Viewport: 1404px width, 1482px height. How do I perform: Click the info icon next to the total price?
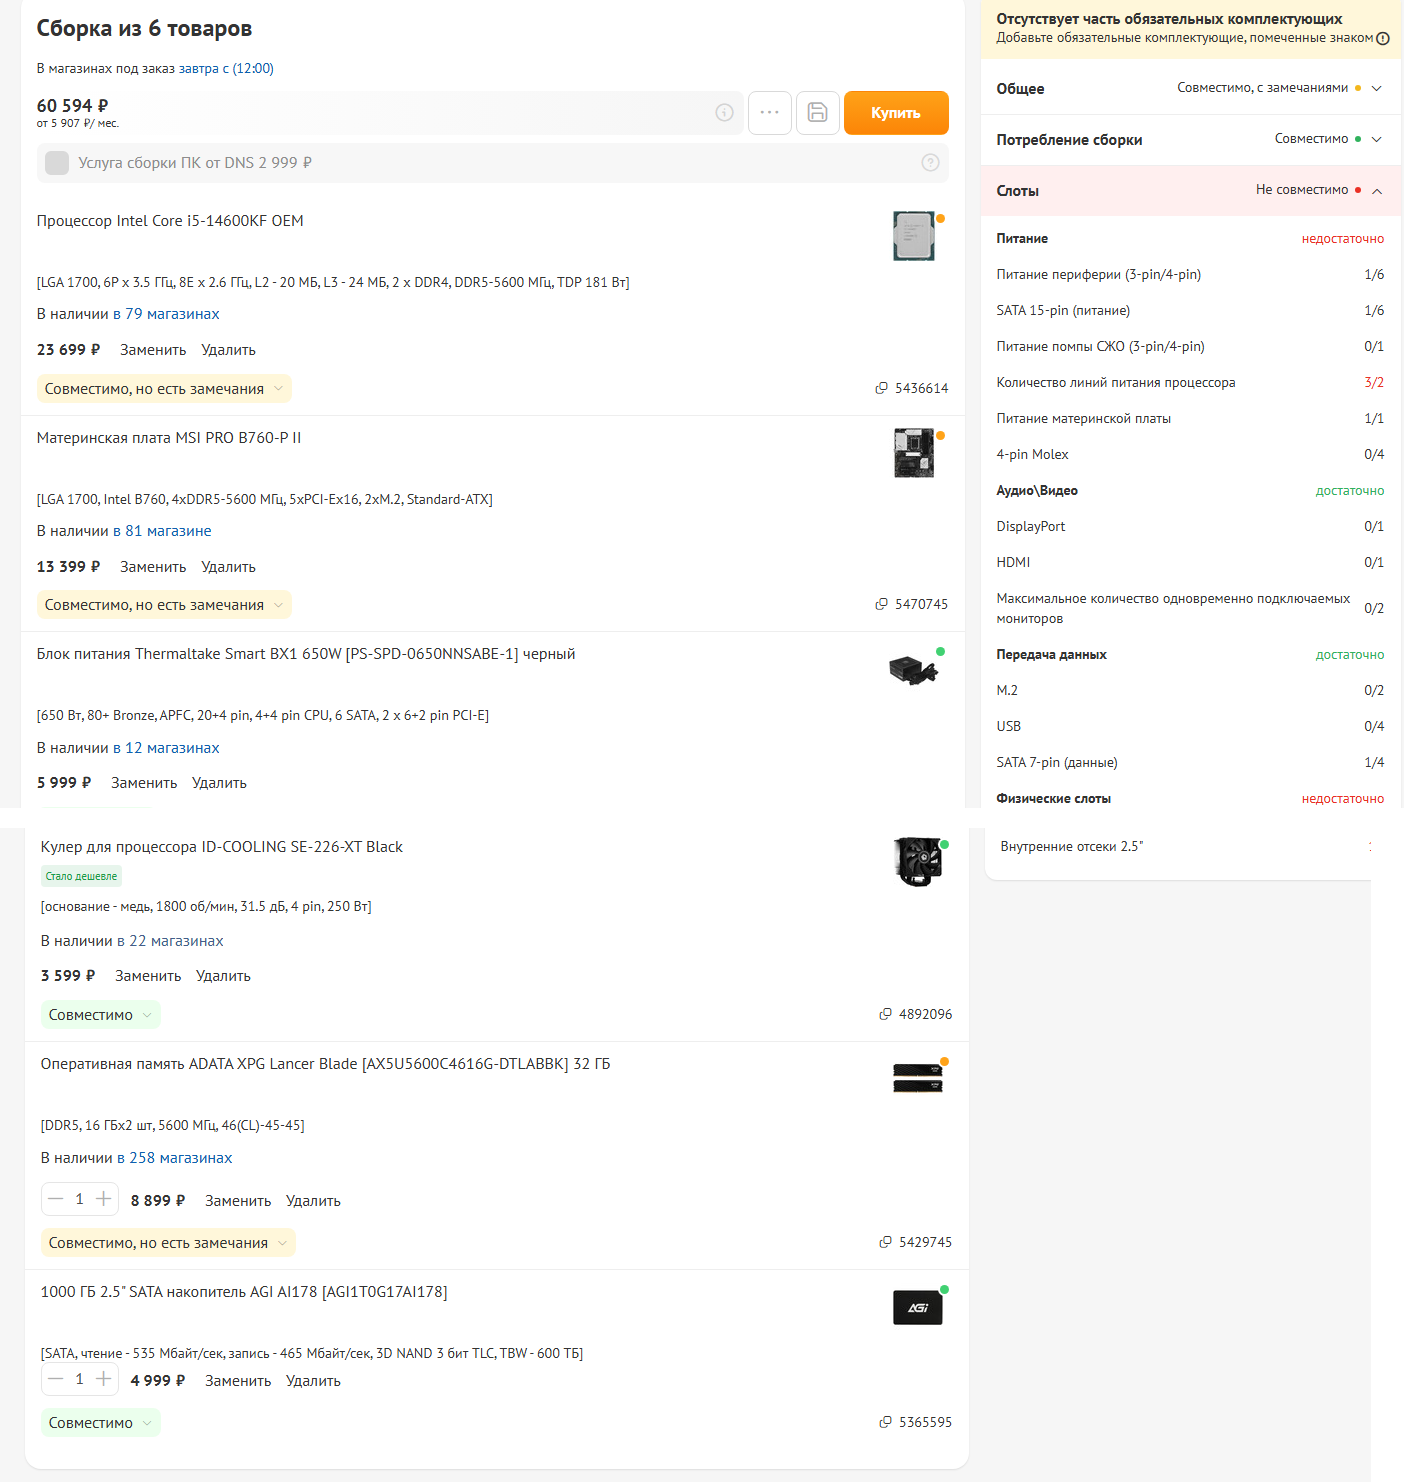click(x=724, y=113)
